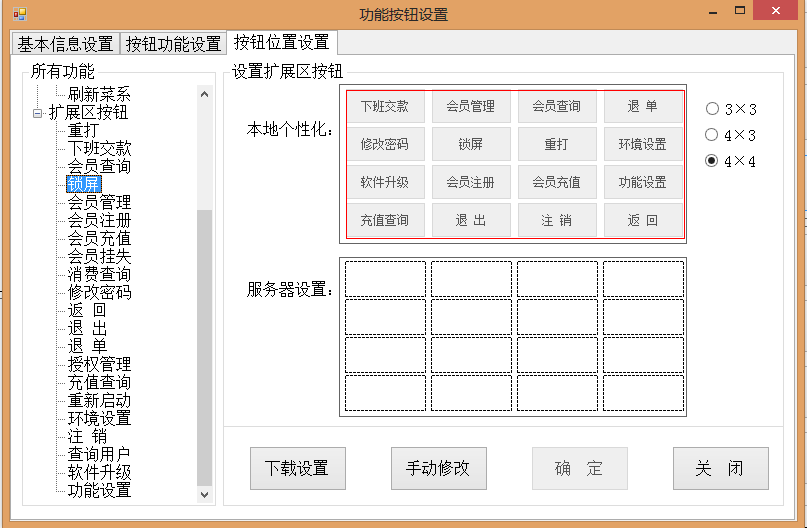Screen dimensions: 807x528
Task: Click the tree list scroll down arrow
Action: tap(204, 495)
